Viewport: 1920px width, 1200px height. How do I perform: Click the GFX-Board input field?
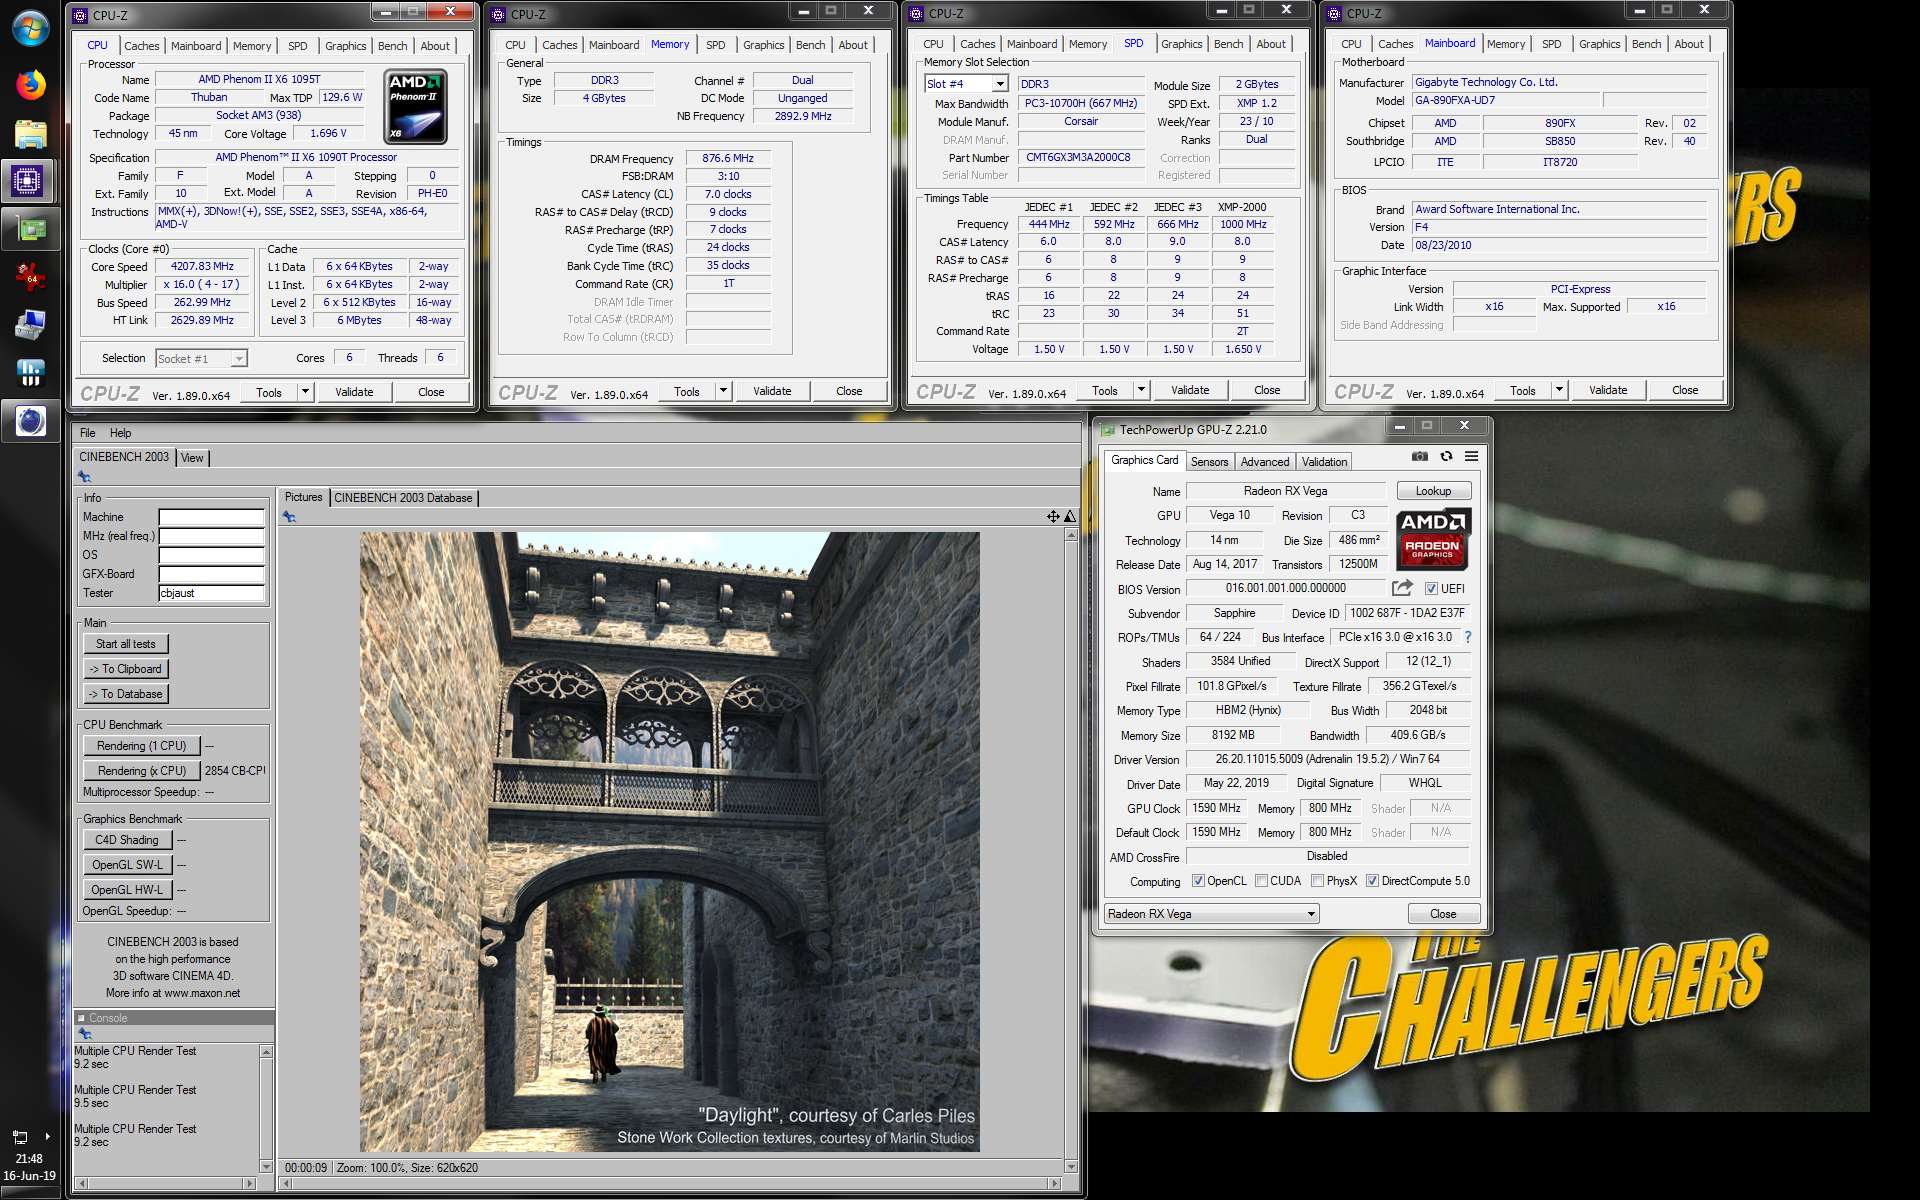(212, 574)
